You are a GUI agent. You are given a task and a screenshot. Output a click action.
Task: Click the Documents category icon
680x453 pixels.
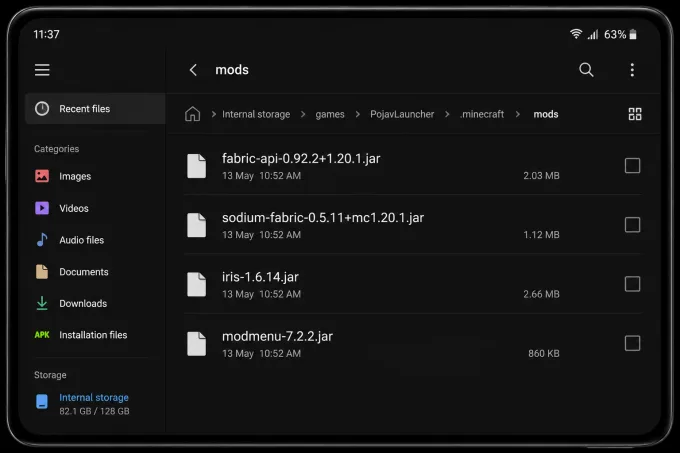tap(42, 272)
